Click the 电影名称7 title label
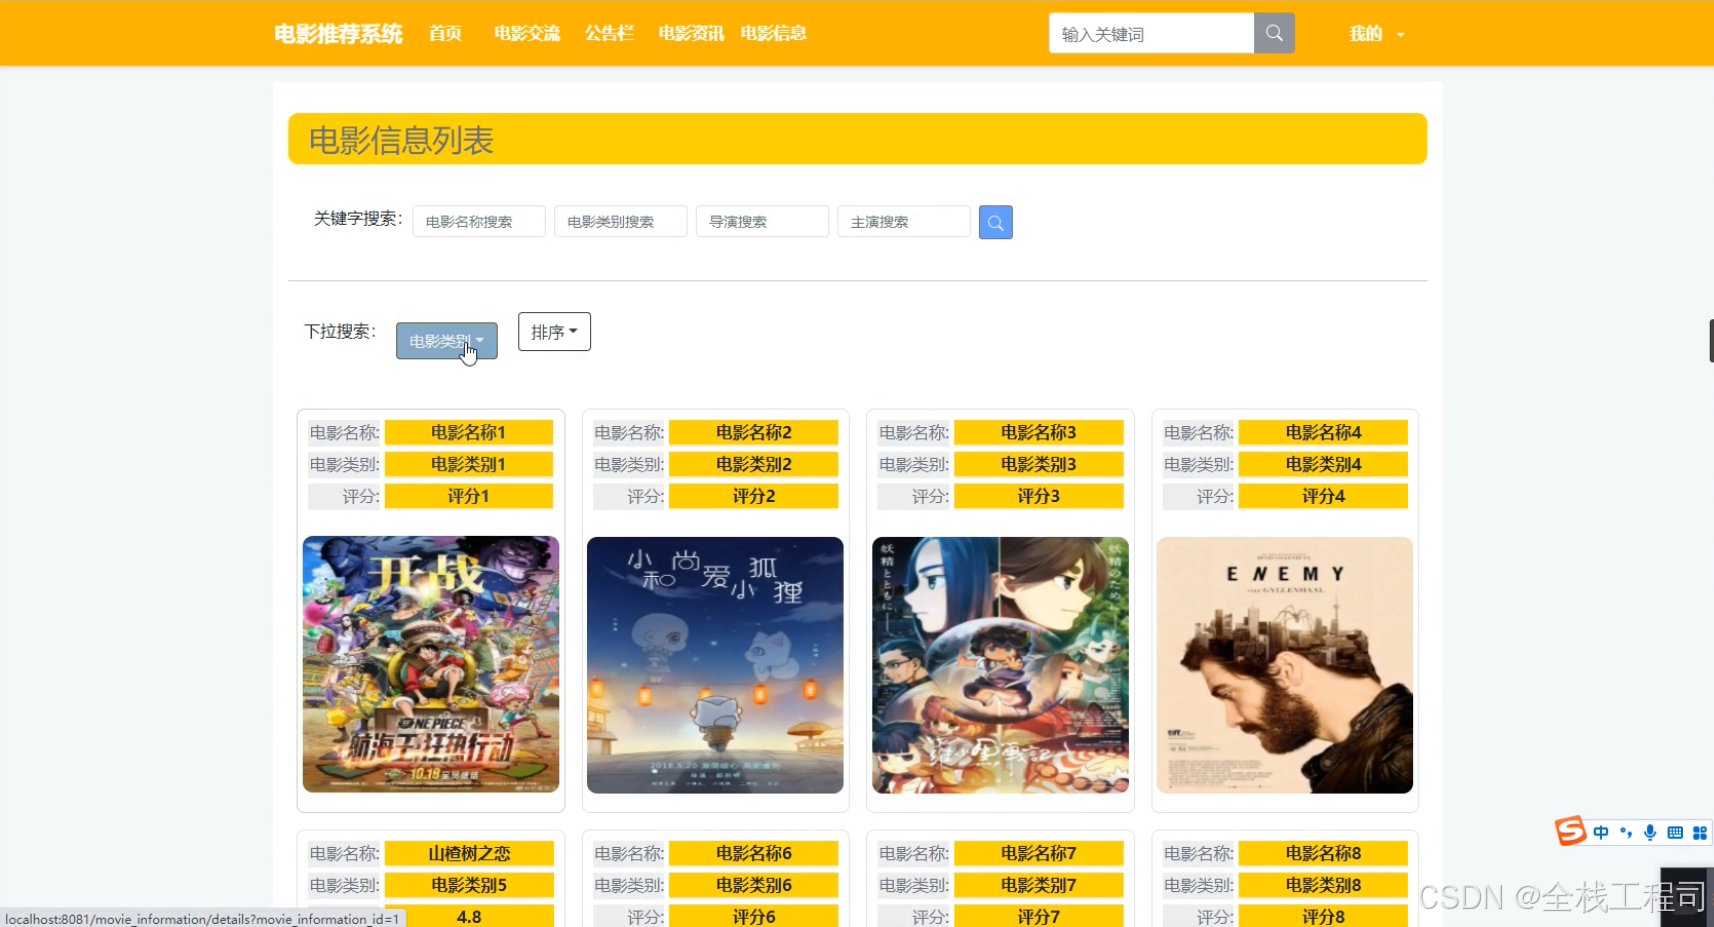1714x927 pixels. [x=1039, y=853]
